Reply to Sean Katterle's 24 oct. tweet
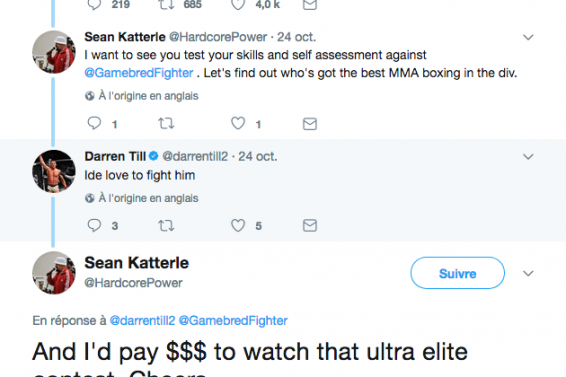This screenshot has height=377, width=566. 94,124
